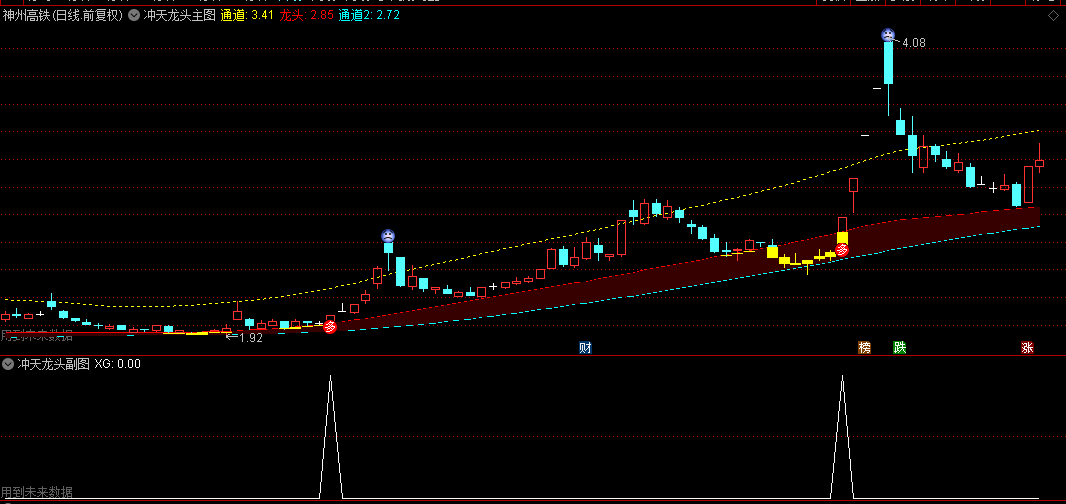Open the red 涨 event marker

coord(1027,348)
